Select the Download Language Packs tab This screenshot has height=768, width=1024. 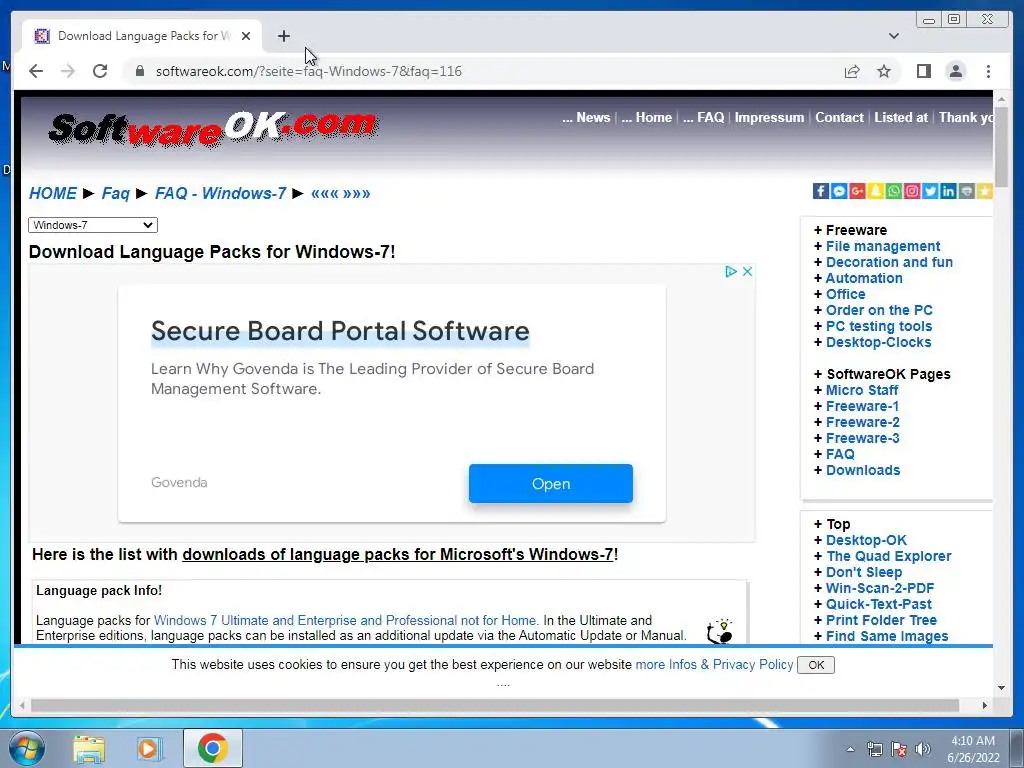tap(142, 36)
